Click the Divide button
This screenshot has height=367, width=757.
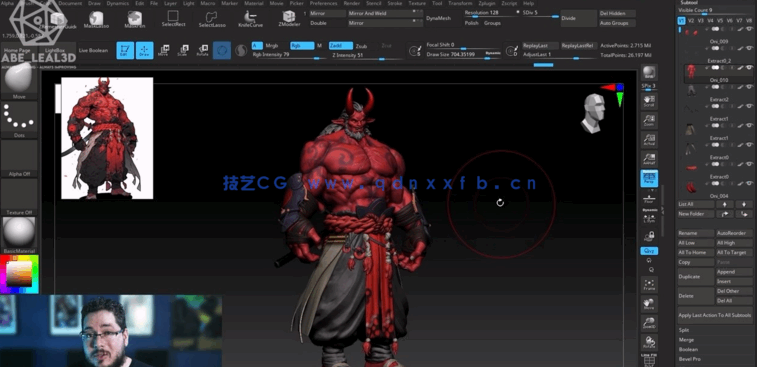tap(578, 18)
